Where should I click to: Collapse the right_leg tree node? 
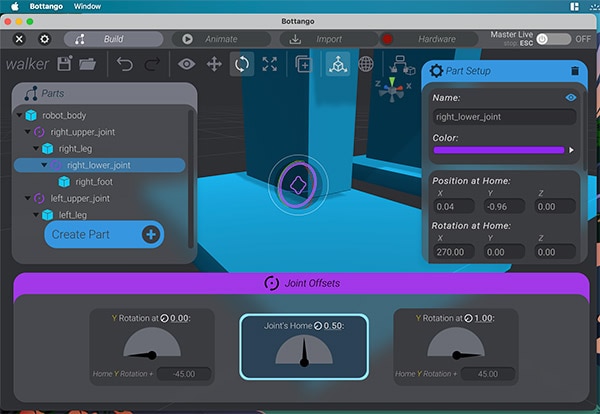pyautogui.click(x=36, y=149)
